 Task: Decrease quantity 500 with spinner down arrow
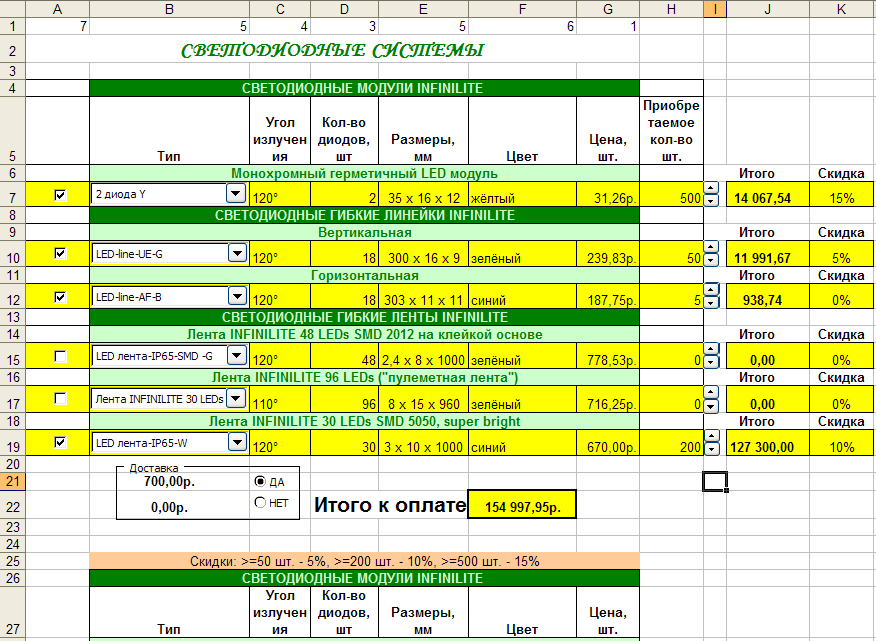click(711, 201)
